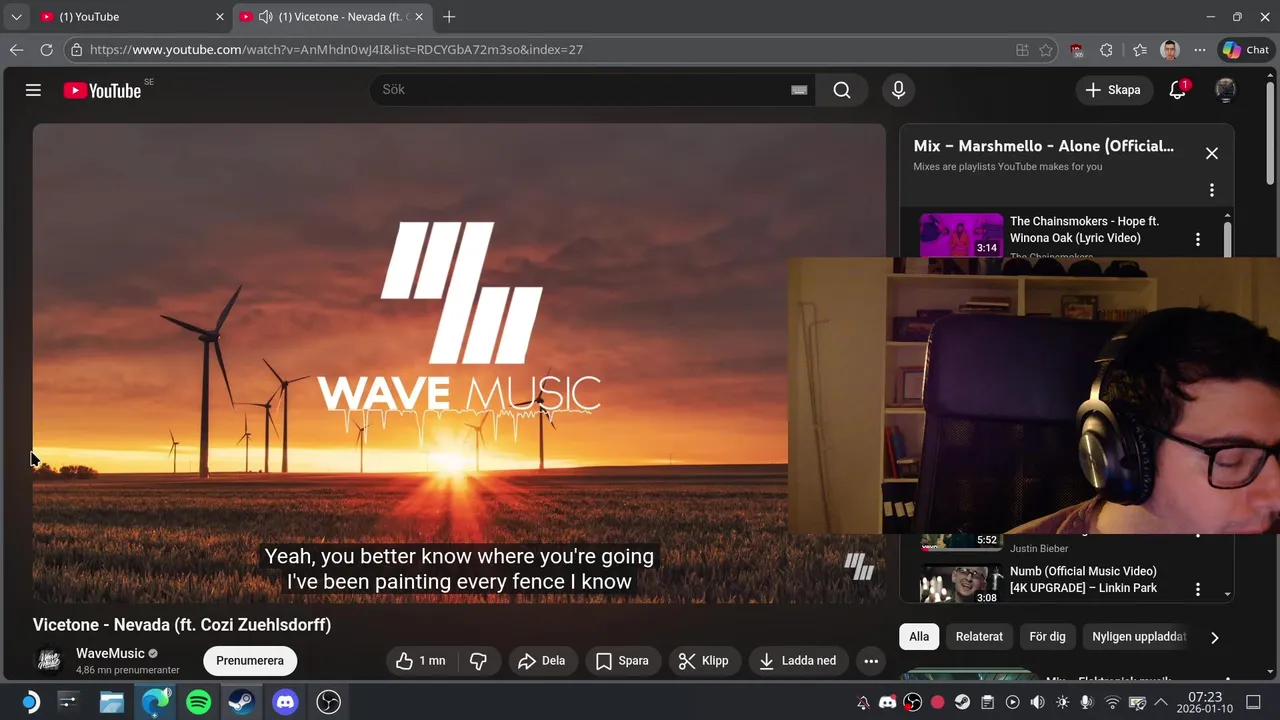This screenshot has width=1280, height=720.
Task: Open the split screen icon in address bar
Action: tap(1022, 50)
